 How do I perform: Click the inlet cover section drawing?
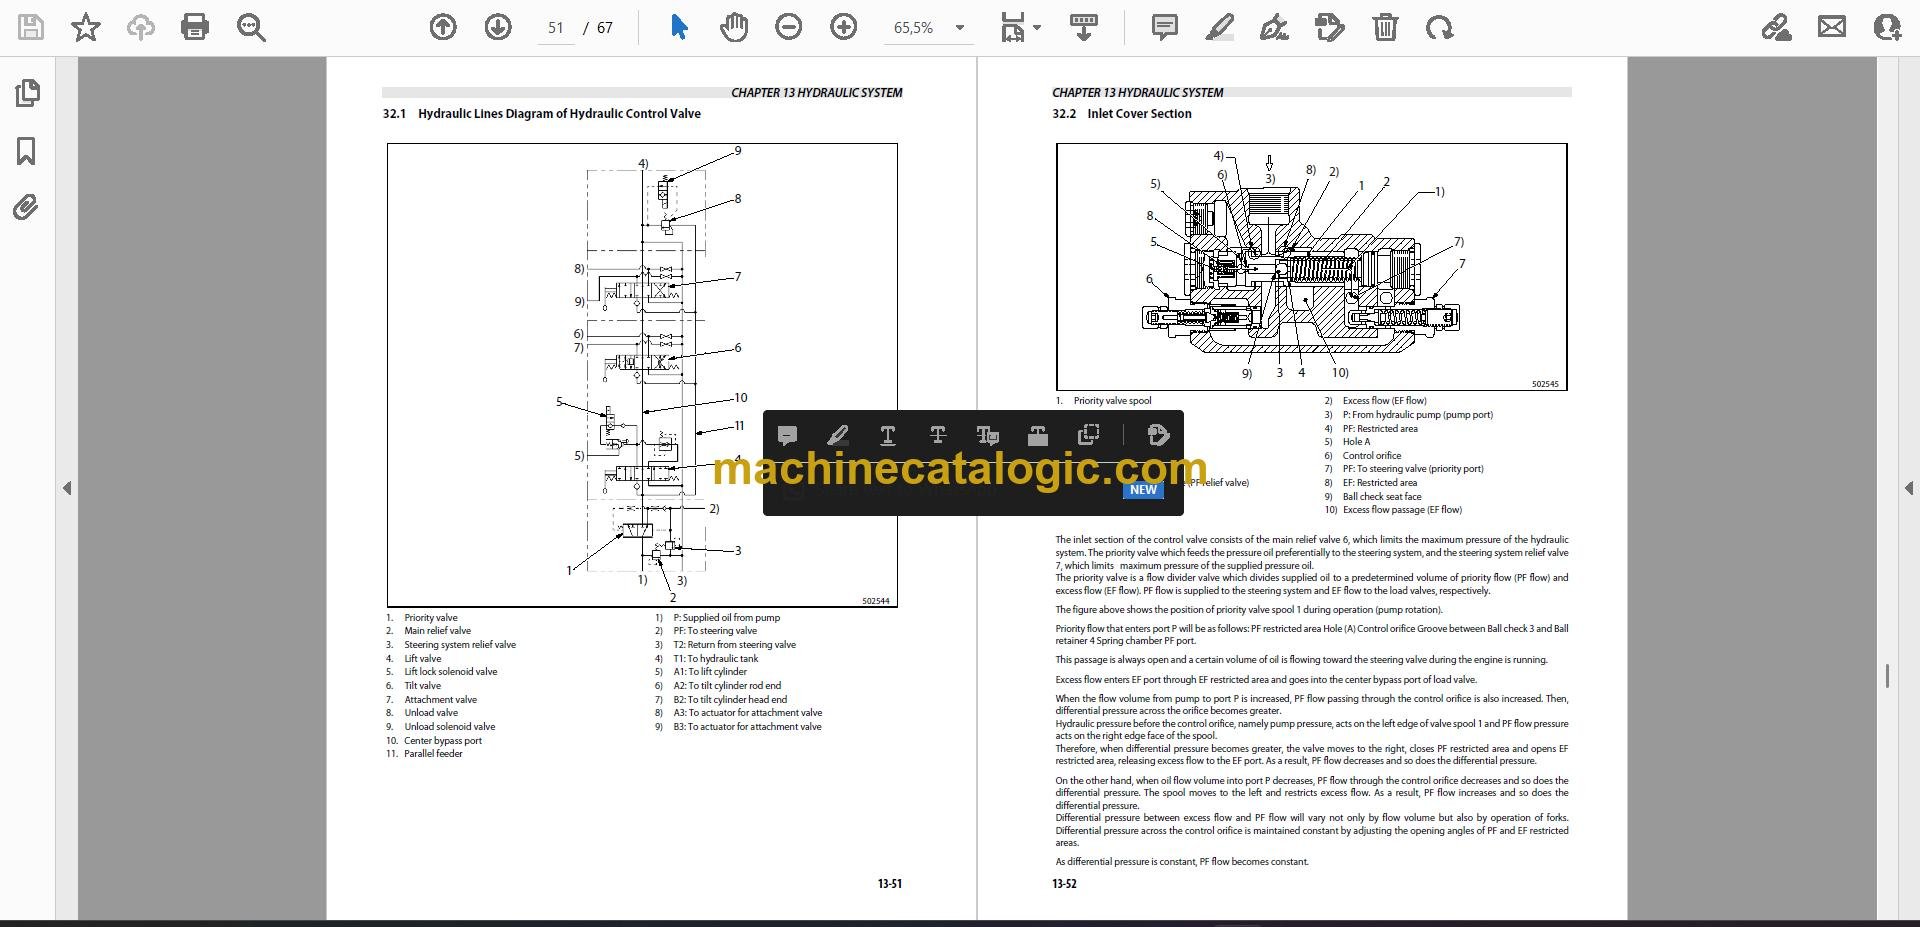click(x=1312, y=267)
